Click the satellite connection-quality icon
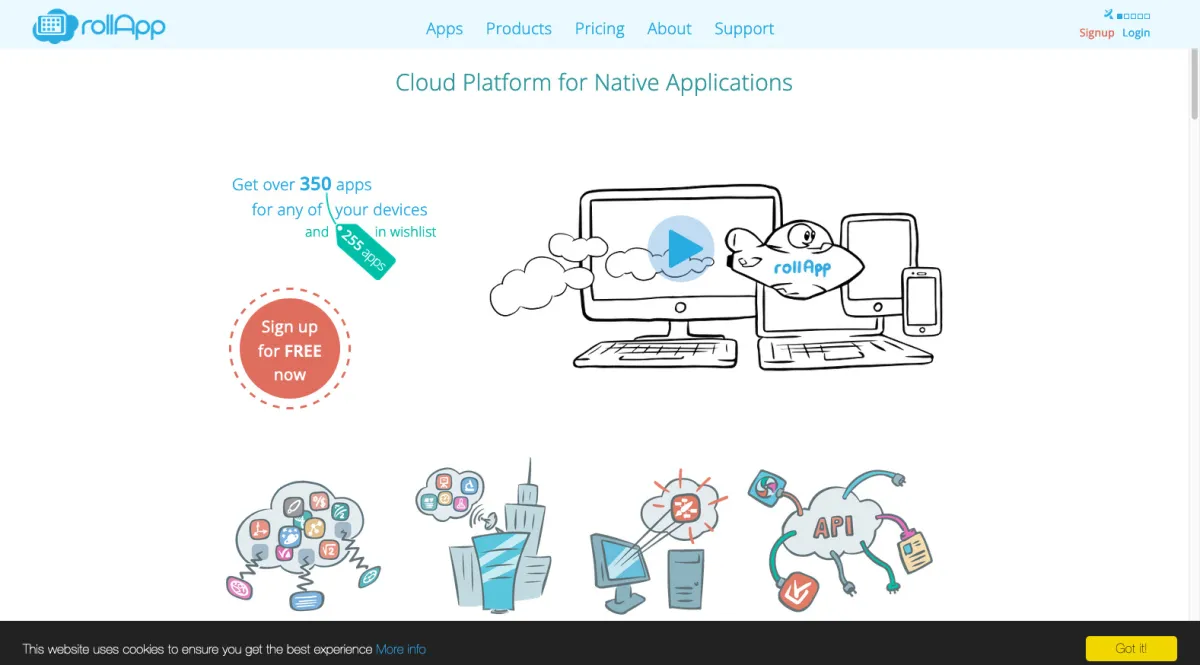Viewport: 1200px width, 665px height. (1108, 14)
